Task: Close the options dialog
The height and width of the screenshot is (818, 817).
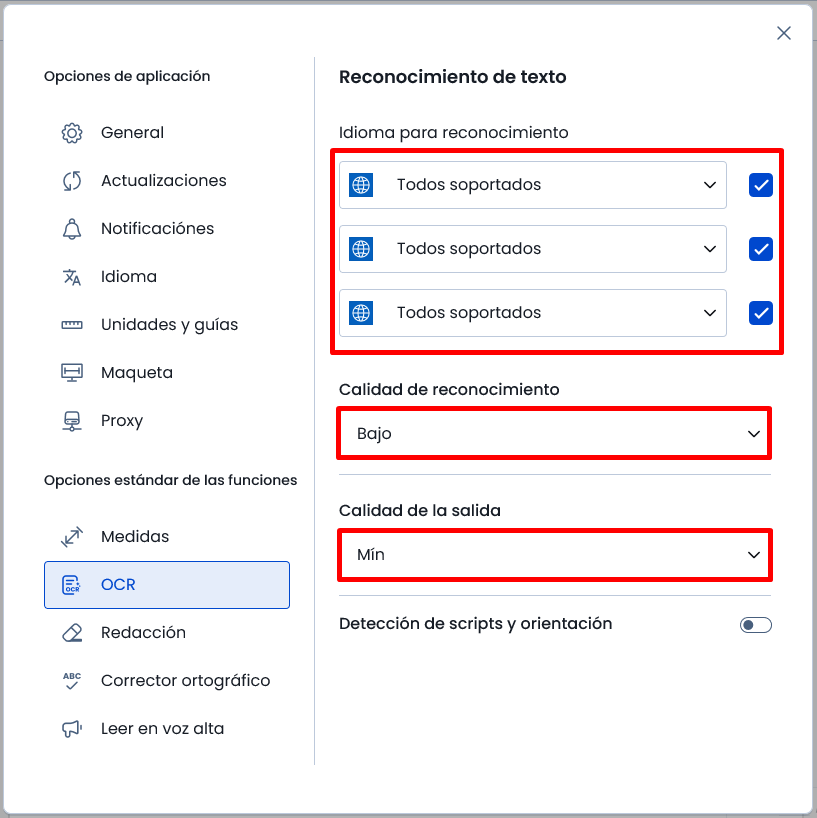Action: pos(784,33)
